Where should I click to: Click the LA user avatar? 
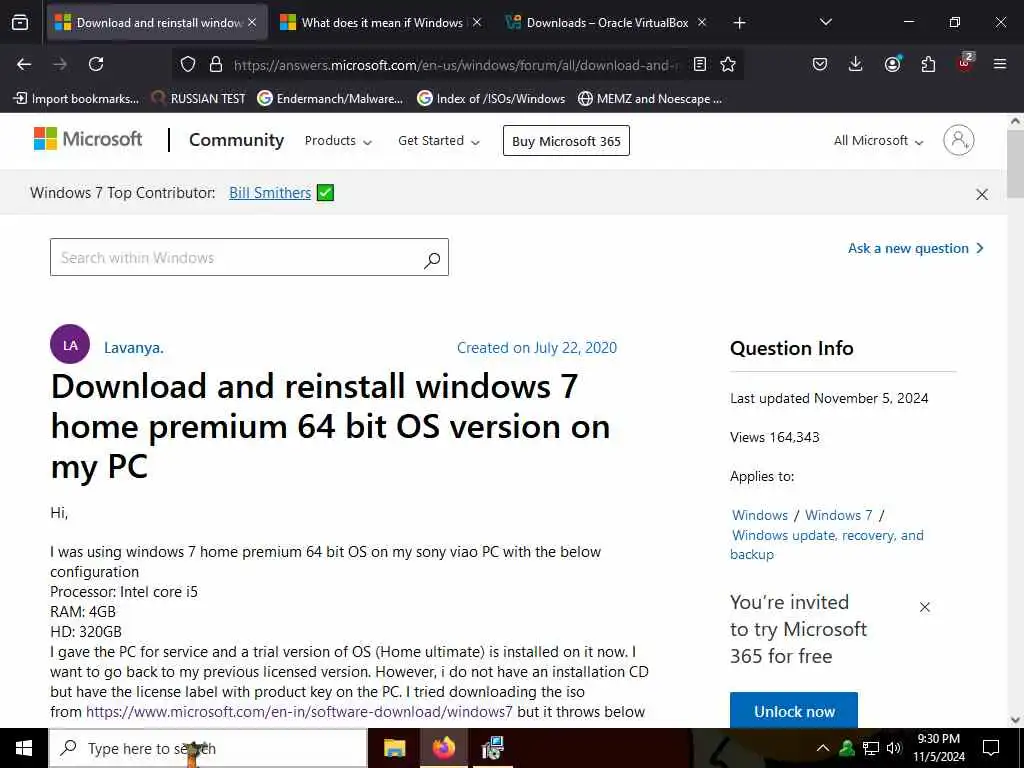tap(70, 344)
